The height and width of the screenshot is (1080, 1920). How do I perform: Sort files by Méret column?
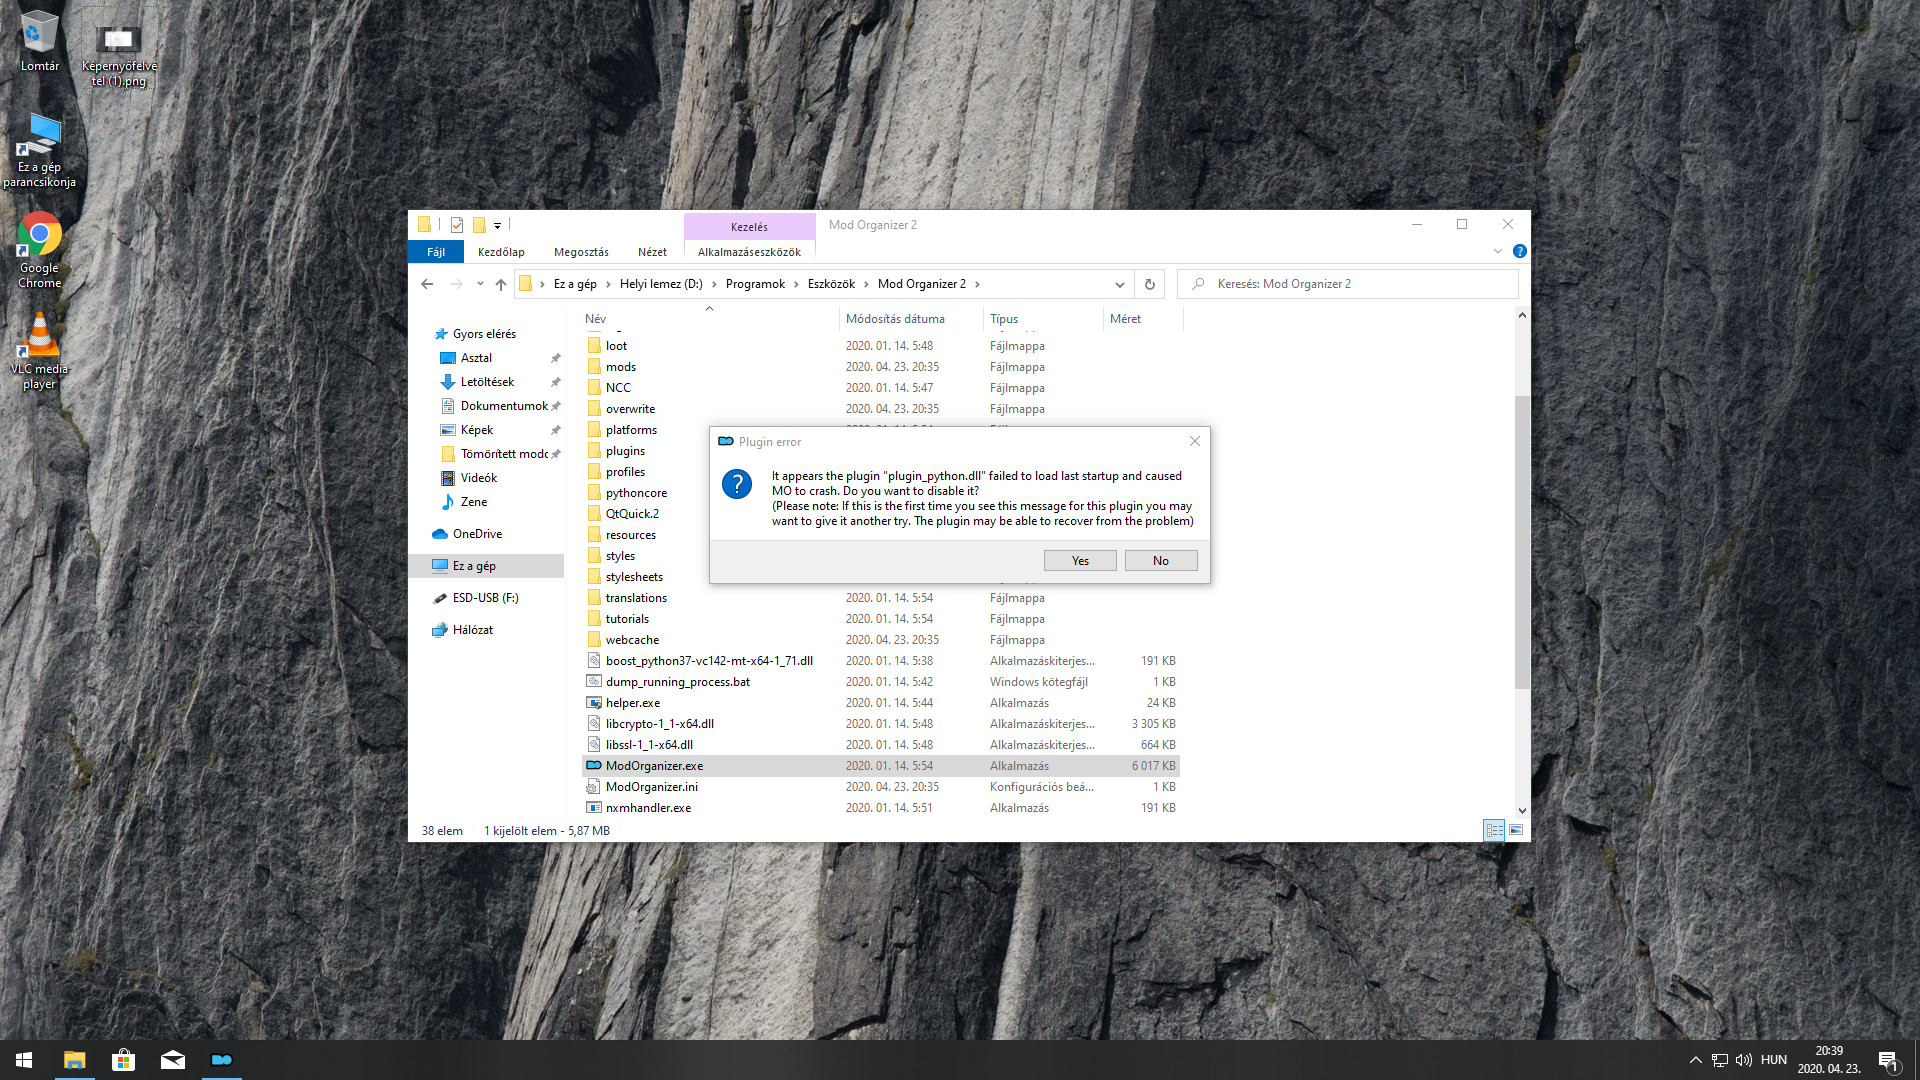pos(1144,319)
